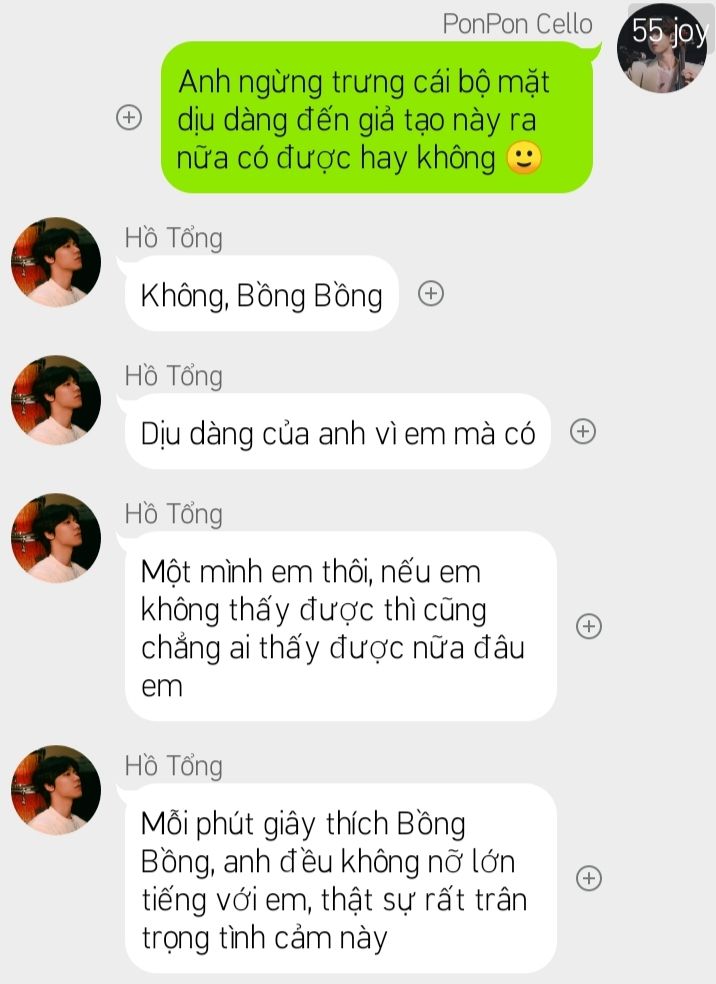
Task: Open PonPon Cello's profile avatar
Action: (663, 48)
